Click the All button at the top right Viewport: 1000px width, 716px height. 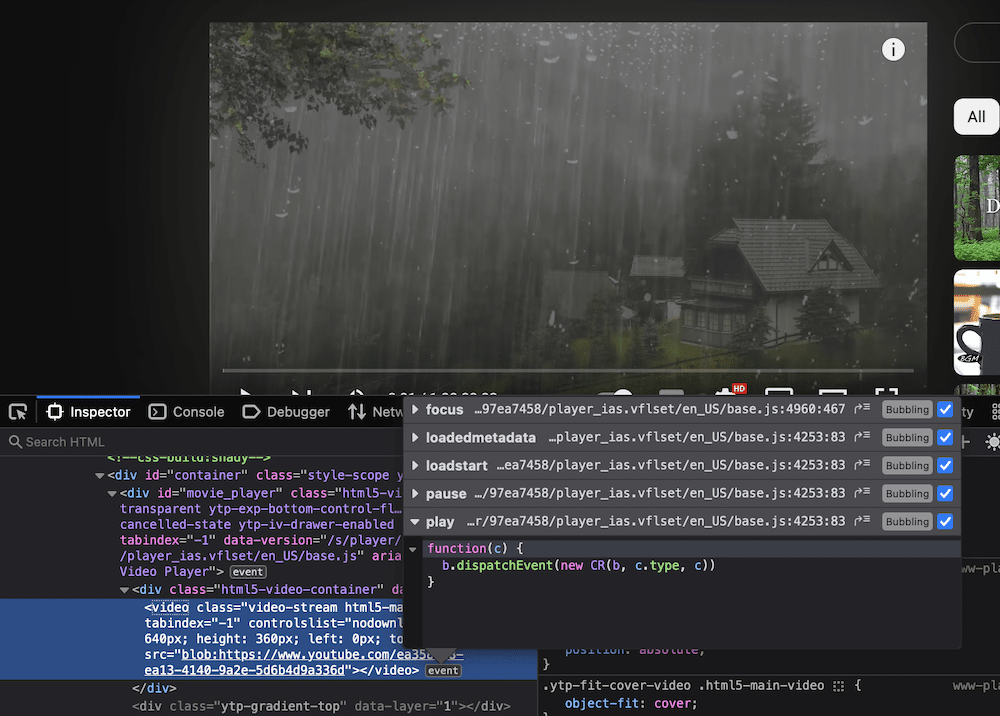point(976,117)
